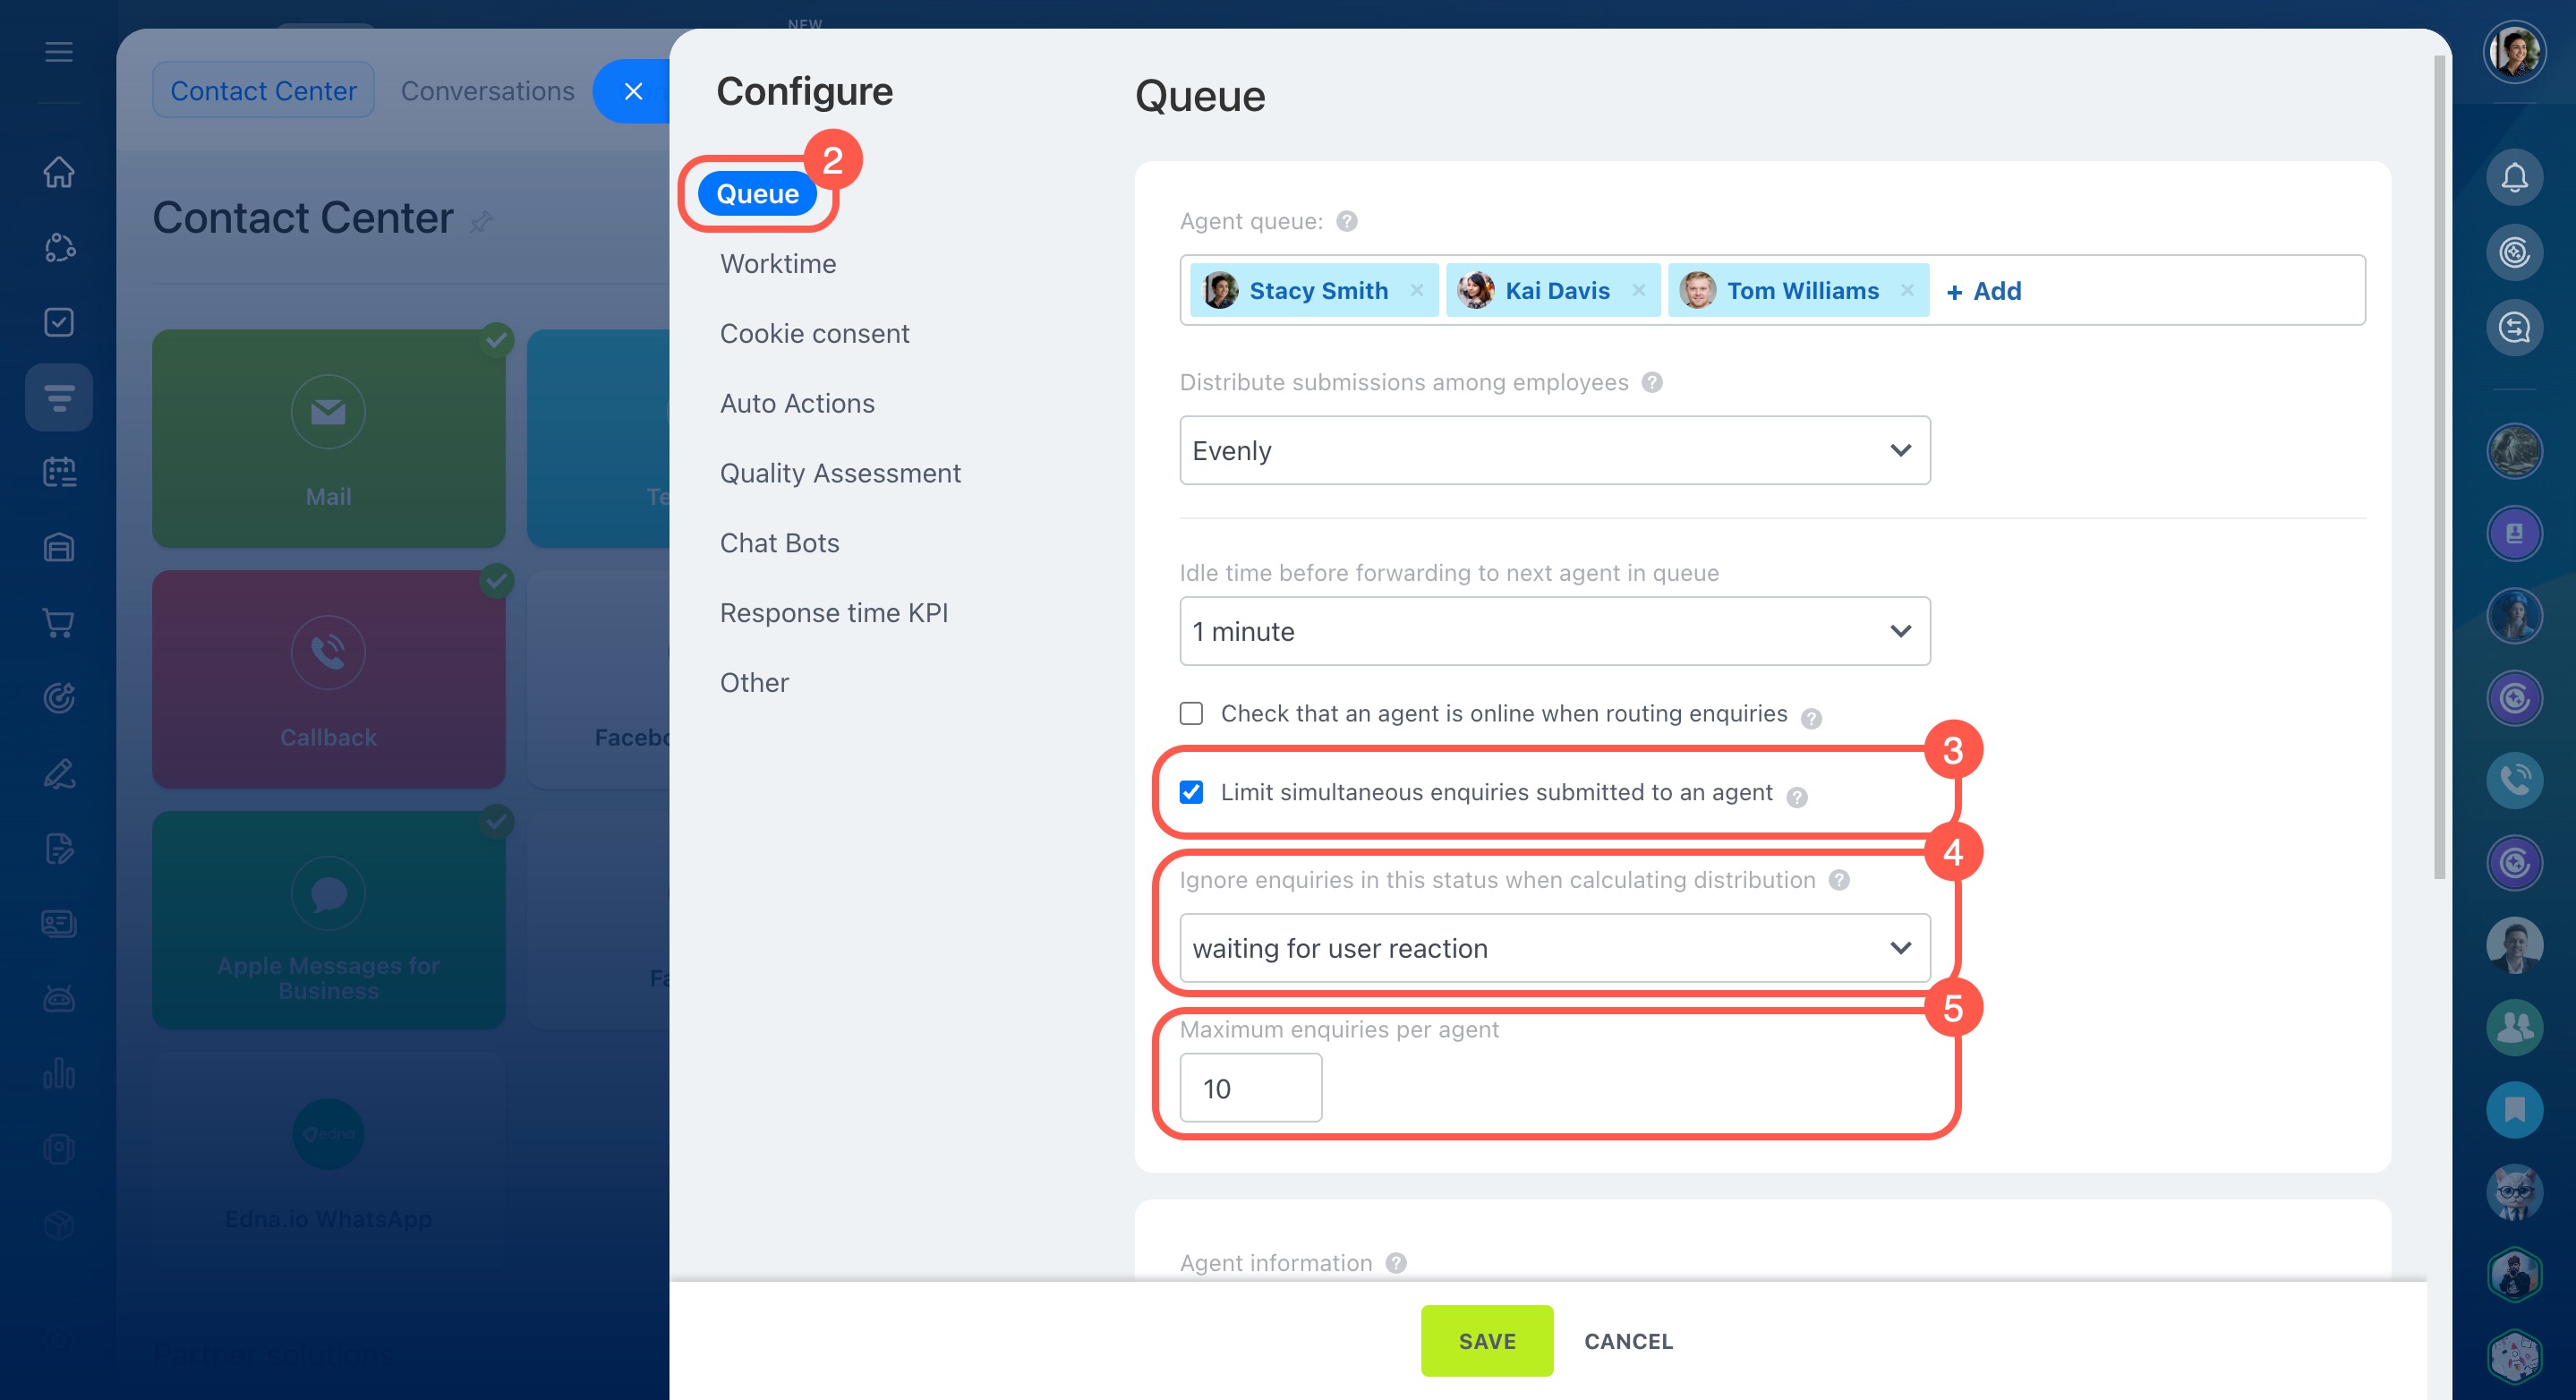Click the slider panel vertical scrollbar

click(2438, 467)
